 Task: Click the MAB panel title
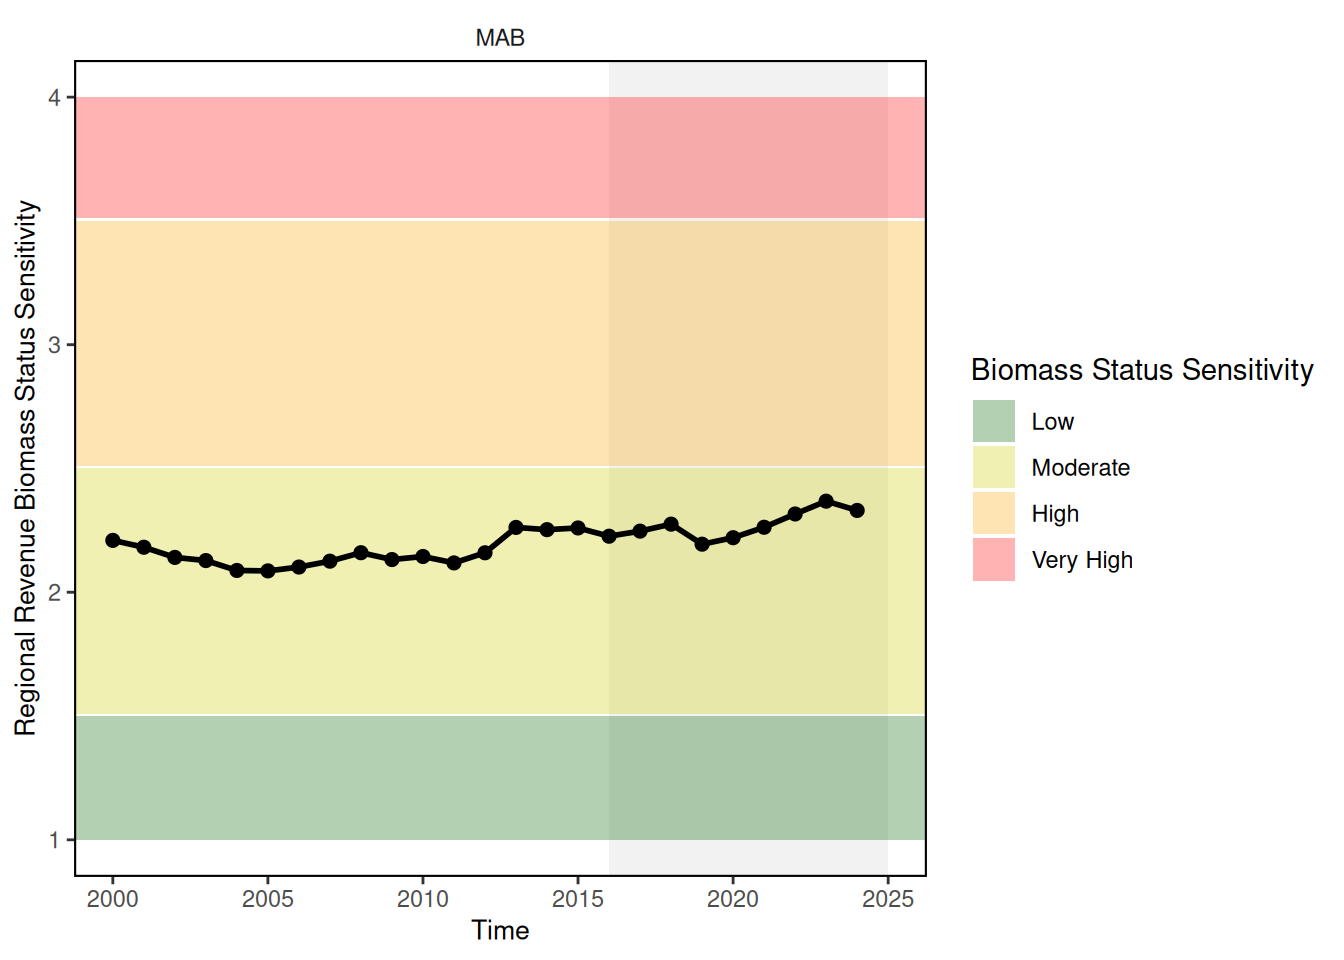point(500,38)
